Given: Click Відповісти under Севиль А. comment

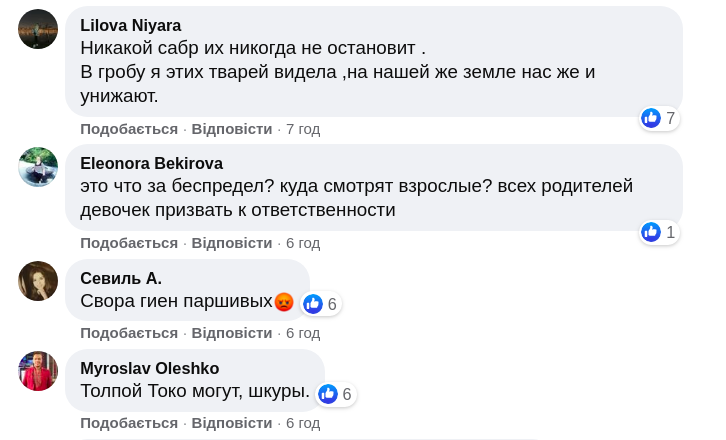Looking at the screenshot, I should tap(232, 333).
